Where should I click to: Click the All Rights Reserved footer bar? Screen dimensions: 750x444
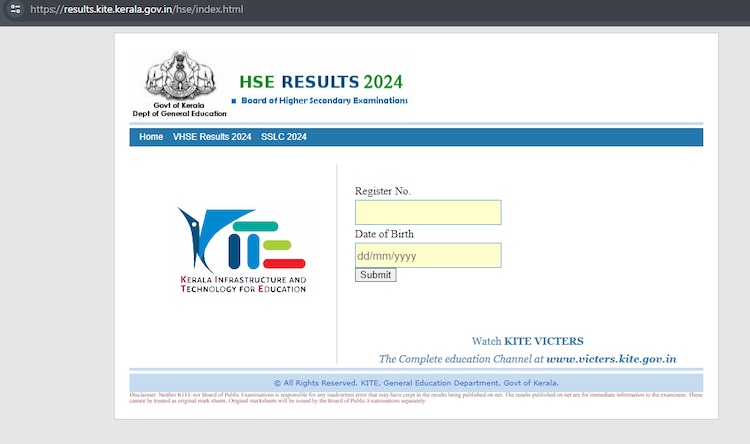coord(416,383)
